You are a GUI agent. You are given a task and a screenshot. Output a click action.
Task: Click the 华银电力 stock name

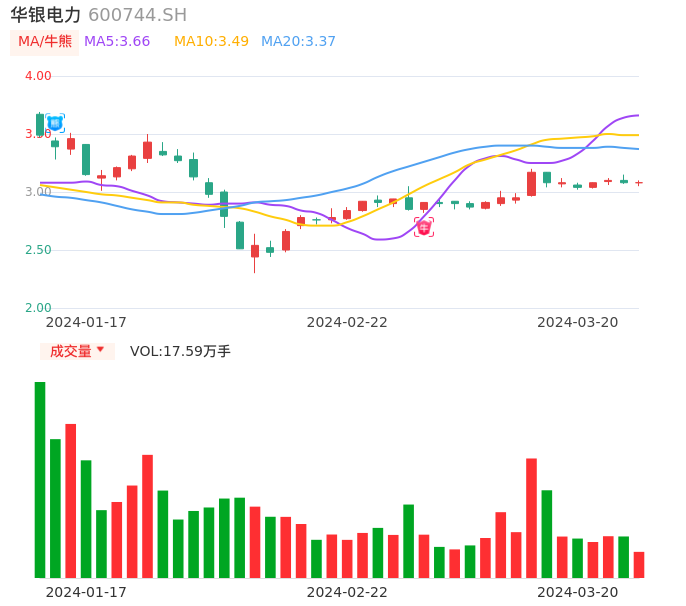pyautogui.click(x=46, y=15)
